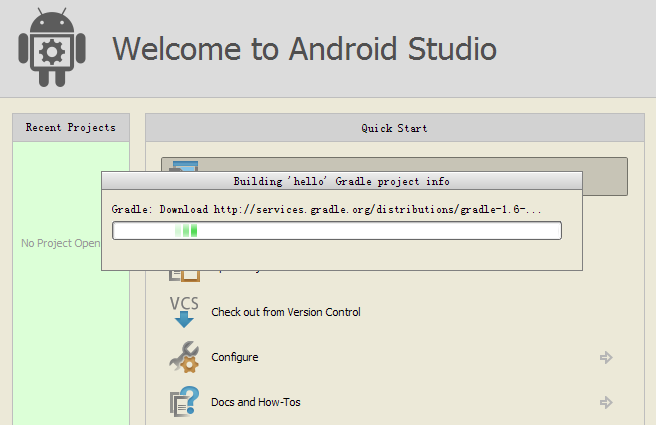
Task: Click the Recent Projects panel header
Action: 71,128
